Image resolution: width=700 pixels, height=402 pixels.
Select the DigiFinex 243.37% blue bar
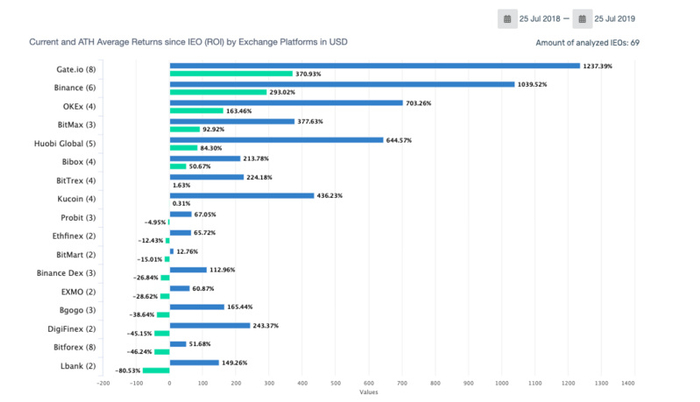[210, 326]
